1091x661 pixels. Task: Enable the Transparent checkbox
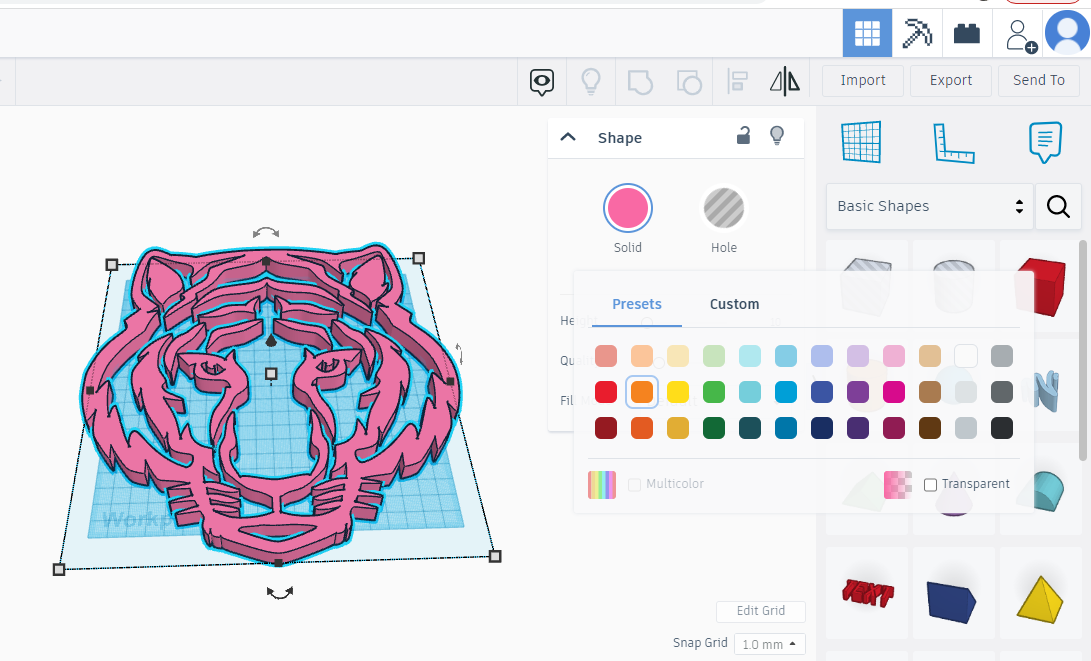point(931,484)
